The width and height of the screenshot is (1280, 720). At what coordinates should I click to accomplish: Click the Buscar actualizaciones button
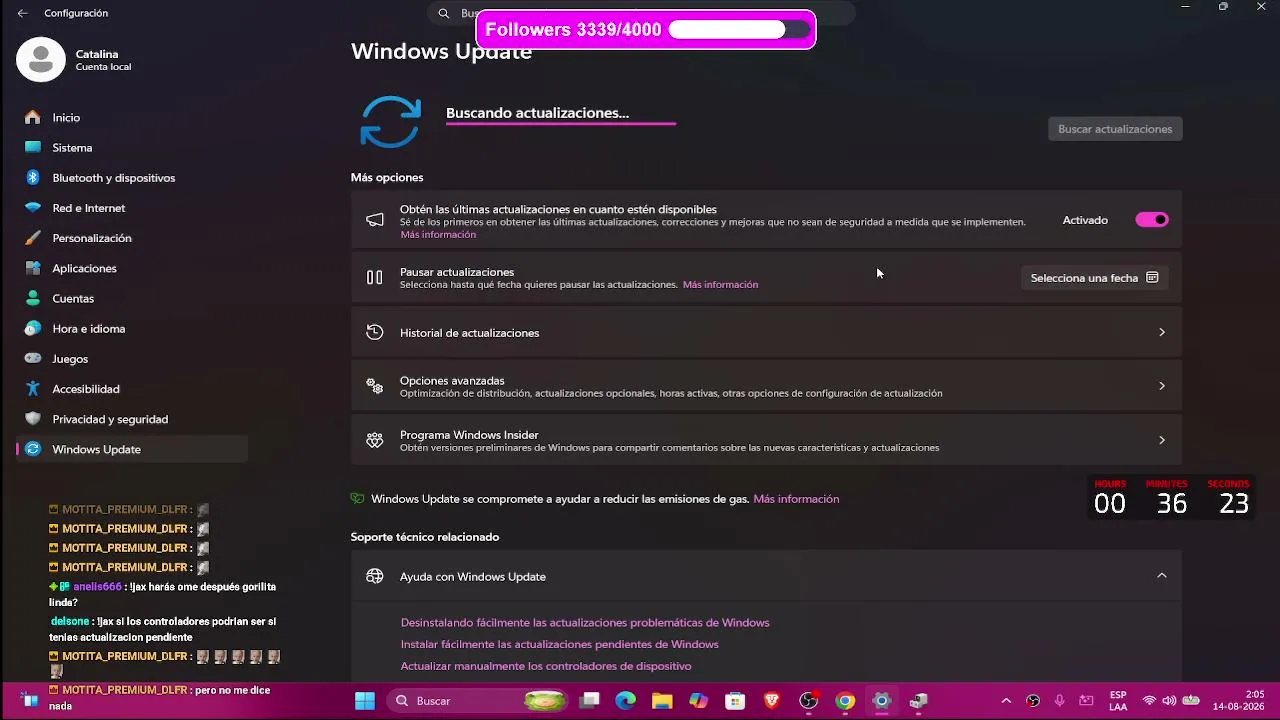(1115, 129)
